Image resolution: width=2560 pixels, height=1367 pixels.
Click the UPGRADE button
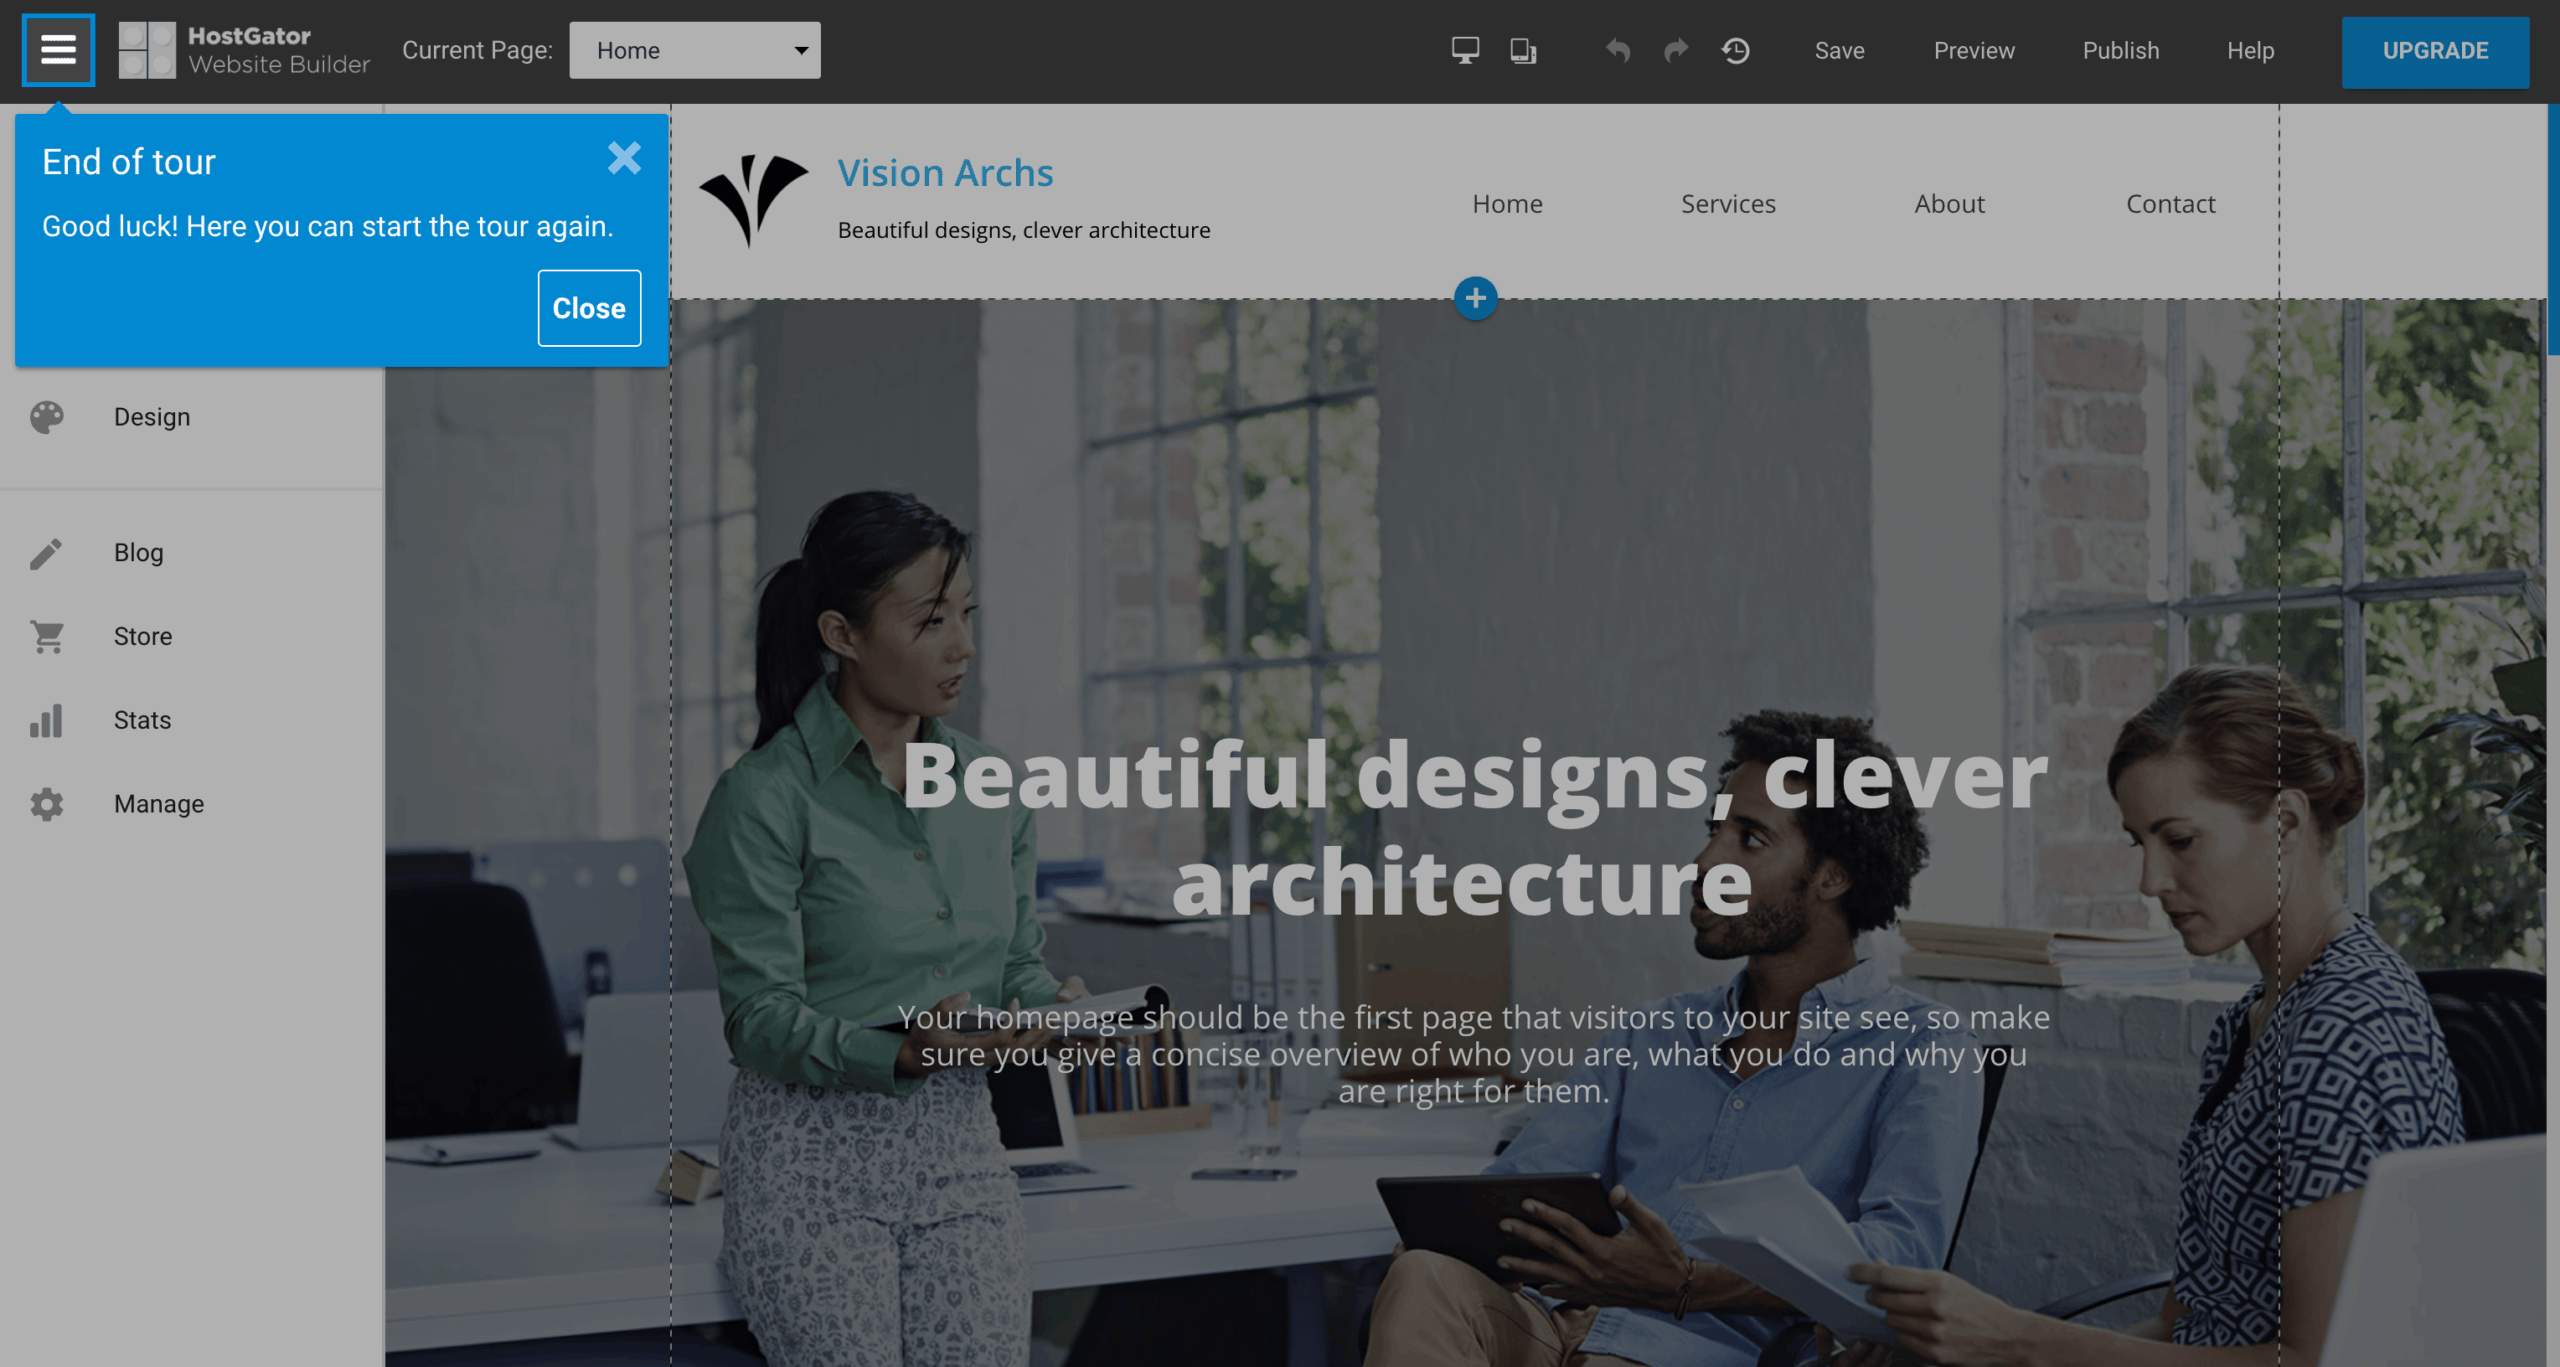[x=2435, y=51]
